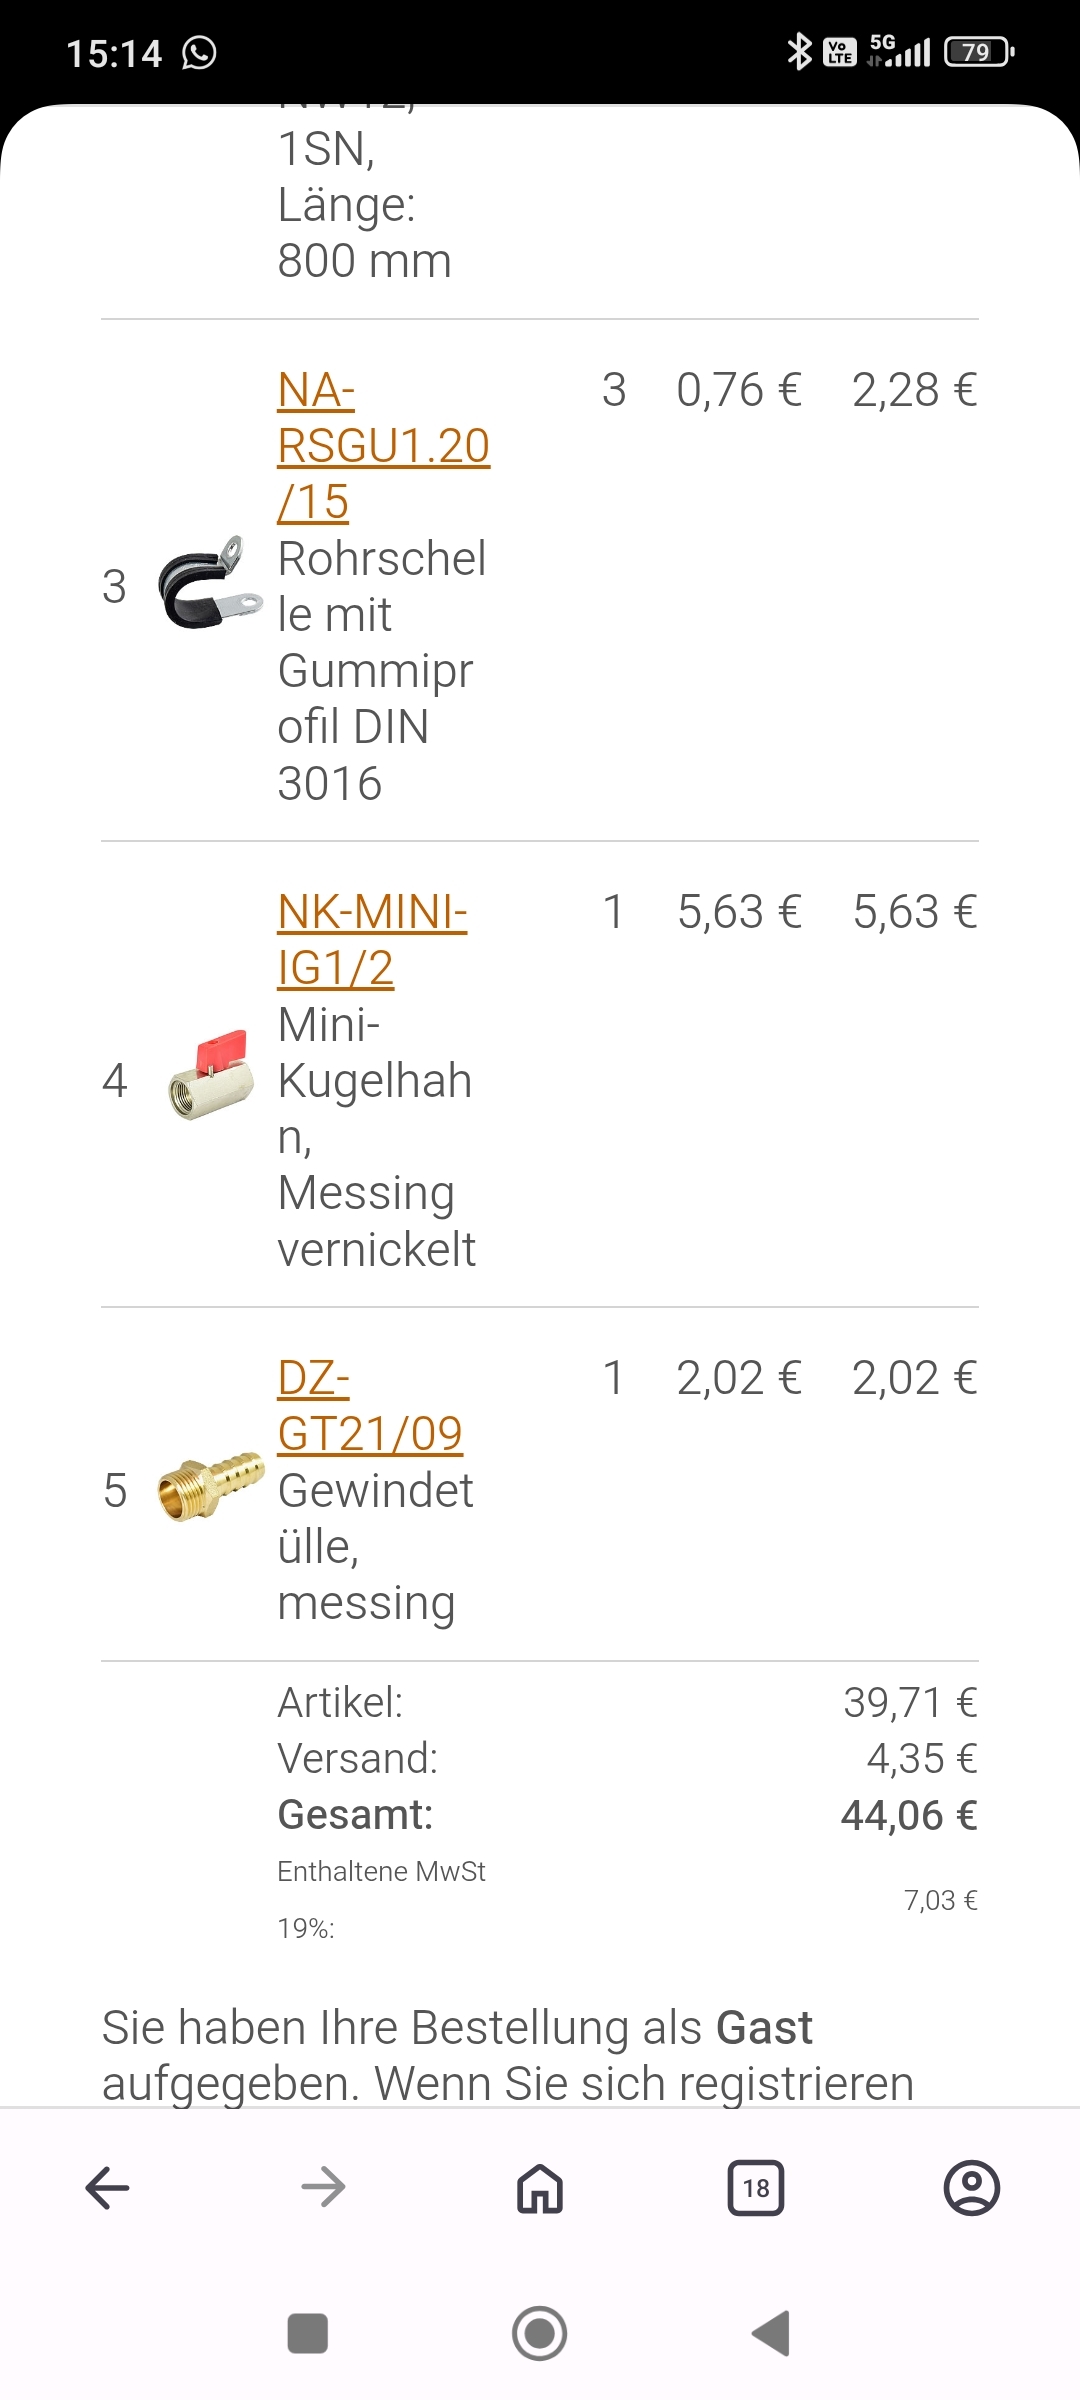Go to the browser home page
Viewport: 1080px width, 2400px height.
540,2188
